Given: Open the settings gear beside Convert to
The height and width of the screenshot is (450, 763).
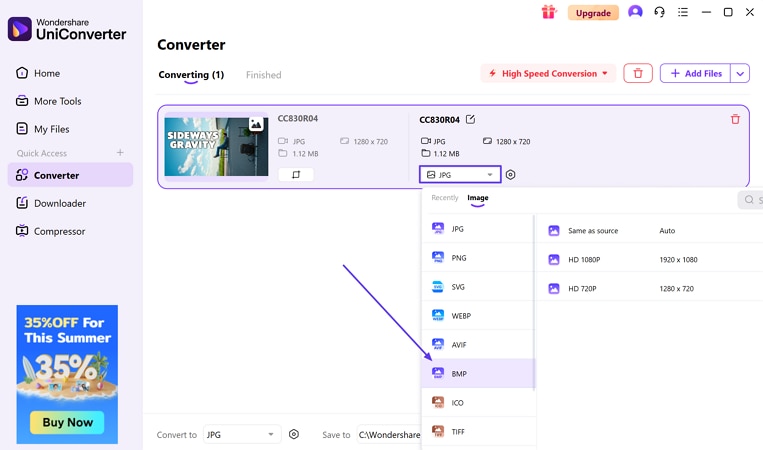Looking at the screenshot, I should [294, 434].
